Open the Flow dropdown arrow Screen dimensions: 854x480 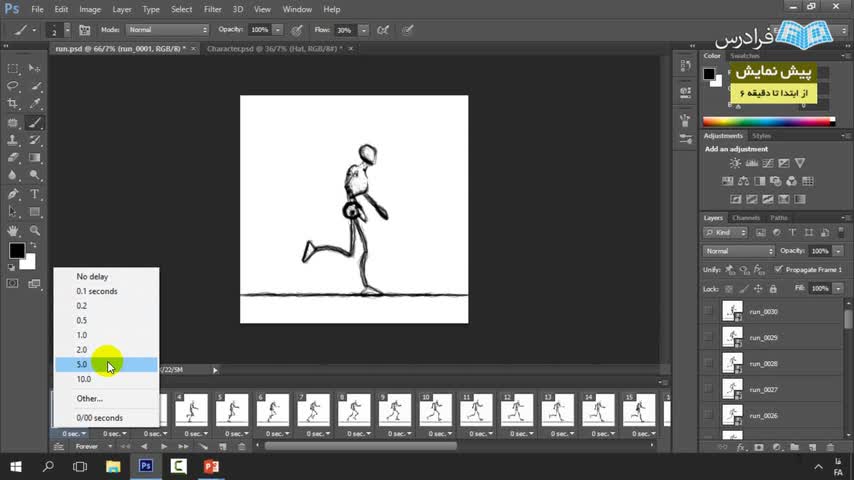coord(364,30)
